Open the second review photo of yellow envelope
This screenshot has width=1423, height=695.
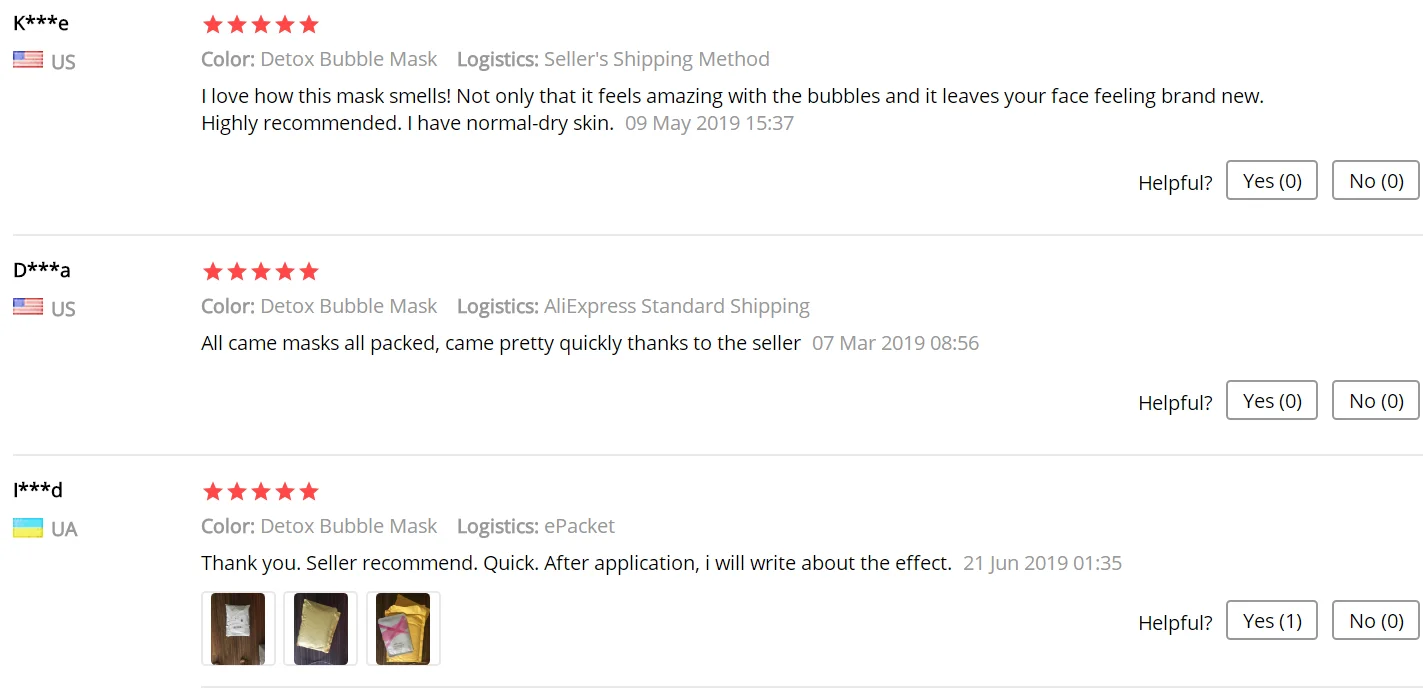pos(321,629)
